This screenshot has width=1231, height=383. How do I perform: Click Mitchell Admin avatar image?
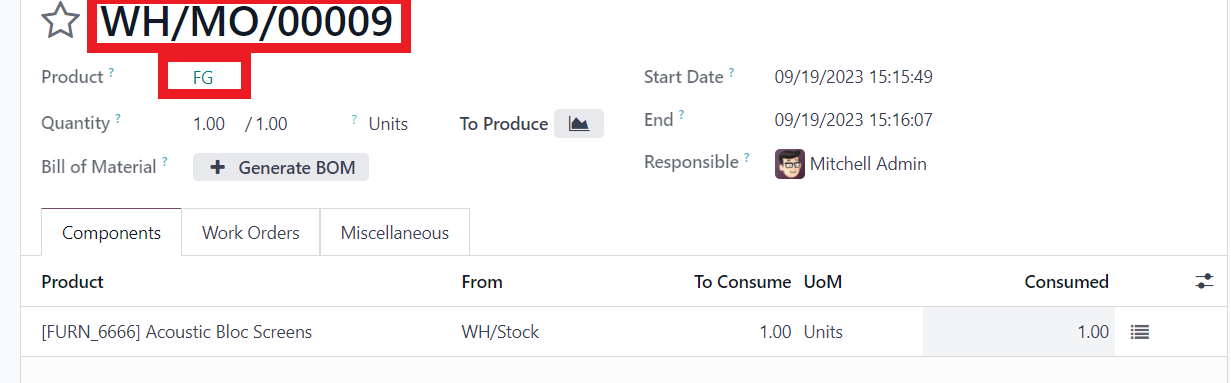pos(790,164)
